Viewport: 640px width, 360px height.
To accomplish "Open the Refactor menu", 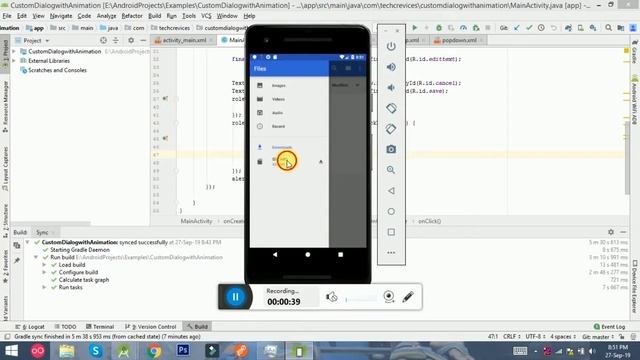I will point(132,16).
